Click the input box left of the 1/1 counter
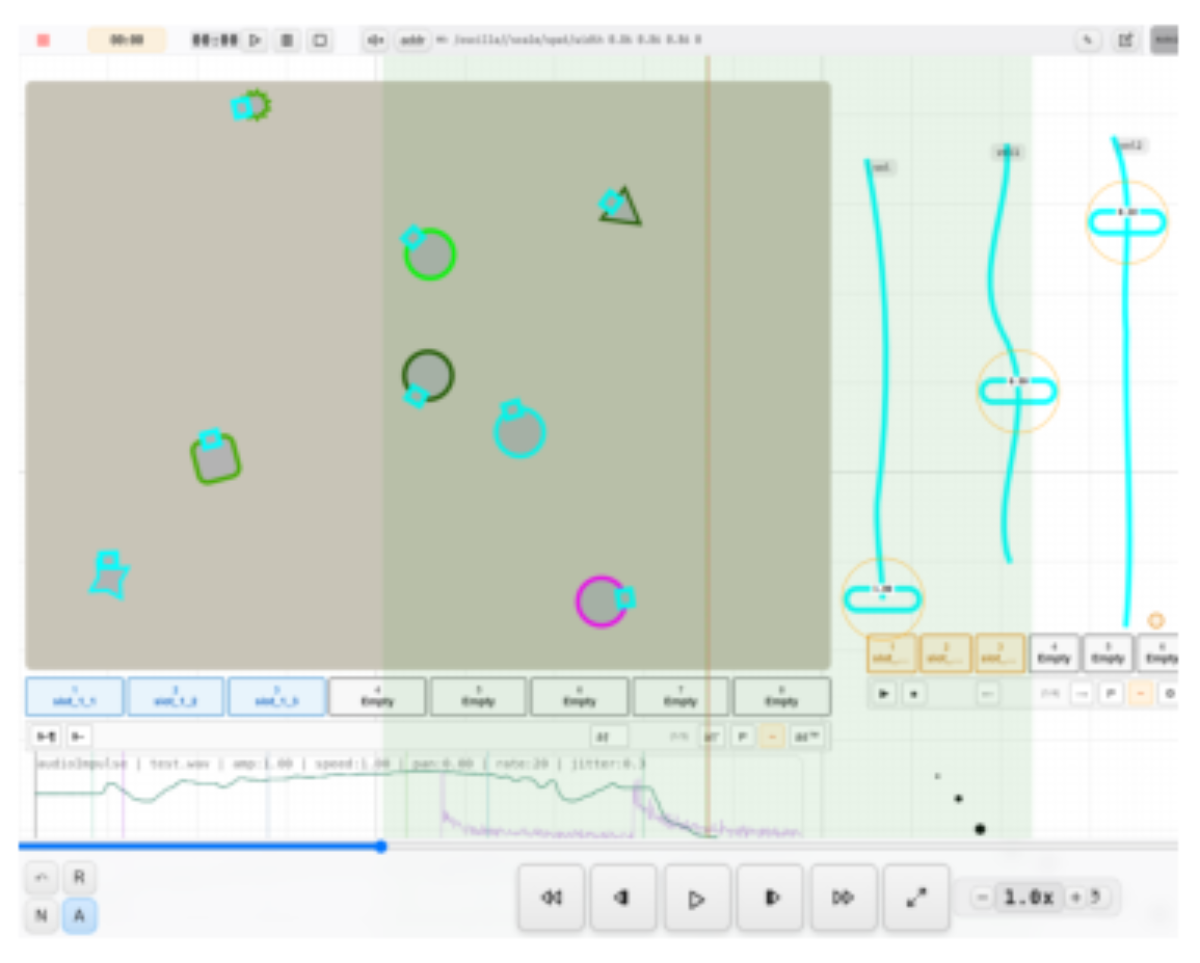 [x=609, y=737]
